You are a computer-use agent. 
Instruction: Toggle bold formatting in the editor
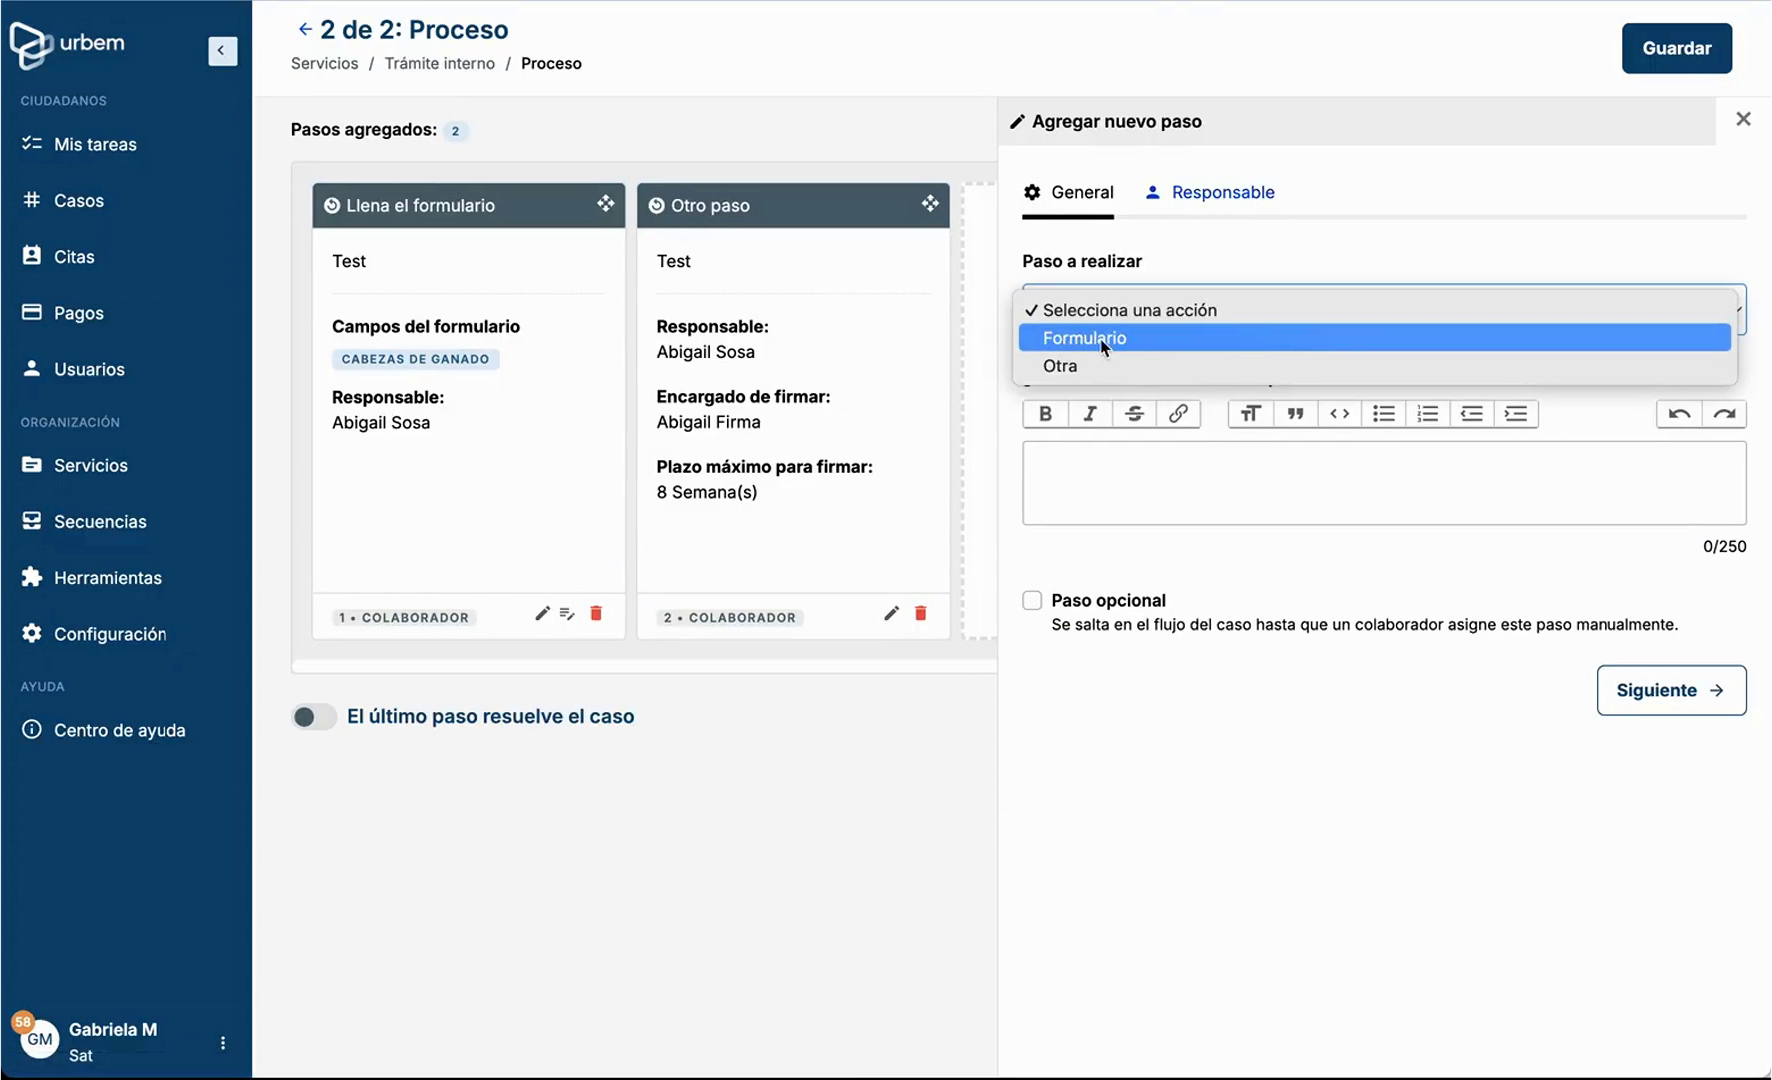tap(1046, 414)
